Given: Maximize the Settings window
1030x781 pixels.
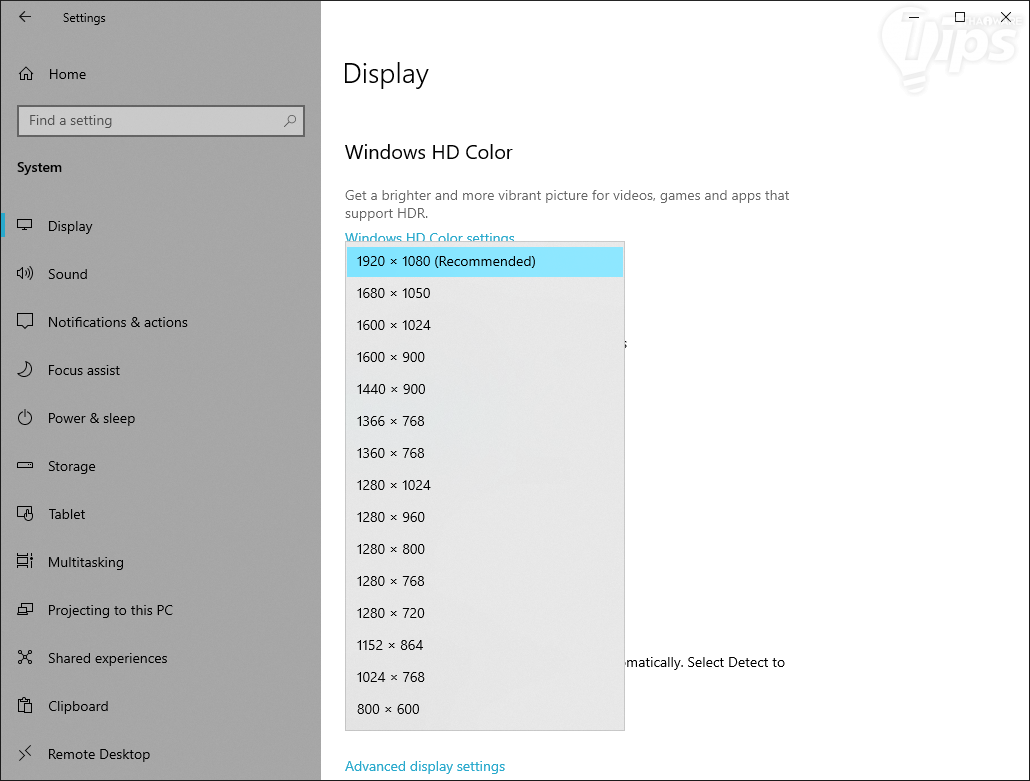Looking at the screenshot, I should click(x=960, y=17).
